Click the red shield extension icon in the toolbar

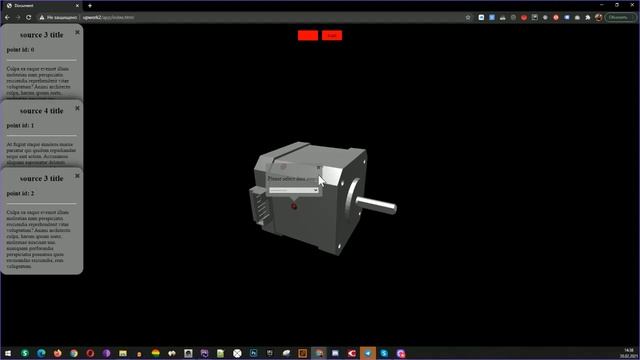point(524,18)
